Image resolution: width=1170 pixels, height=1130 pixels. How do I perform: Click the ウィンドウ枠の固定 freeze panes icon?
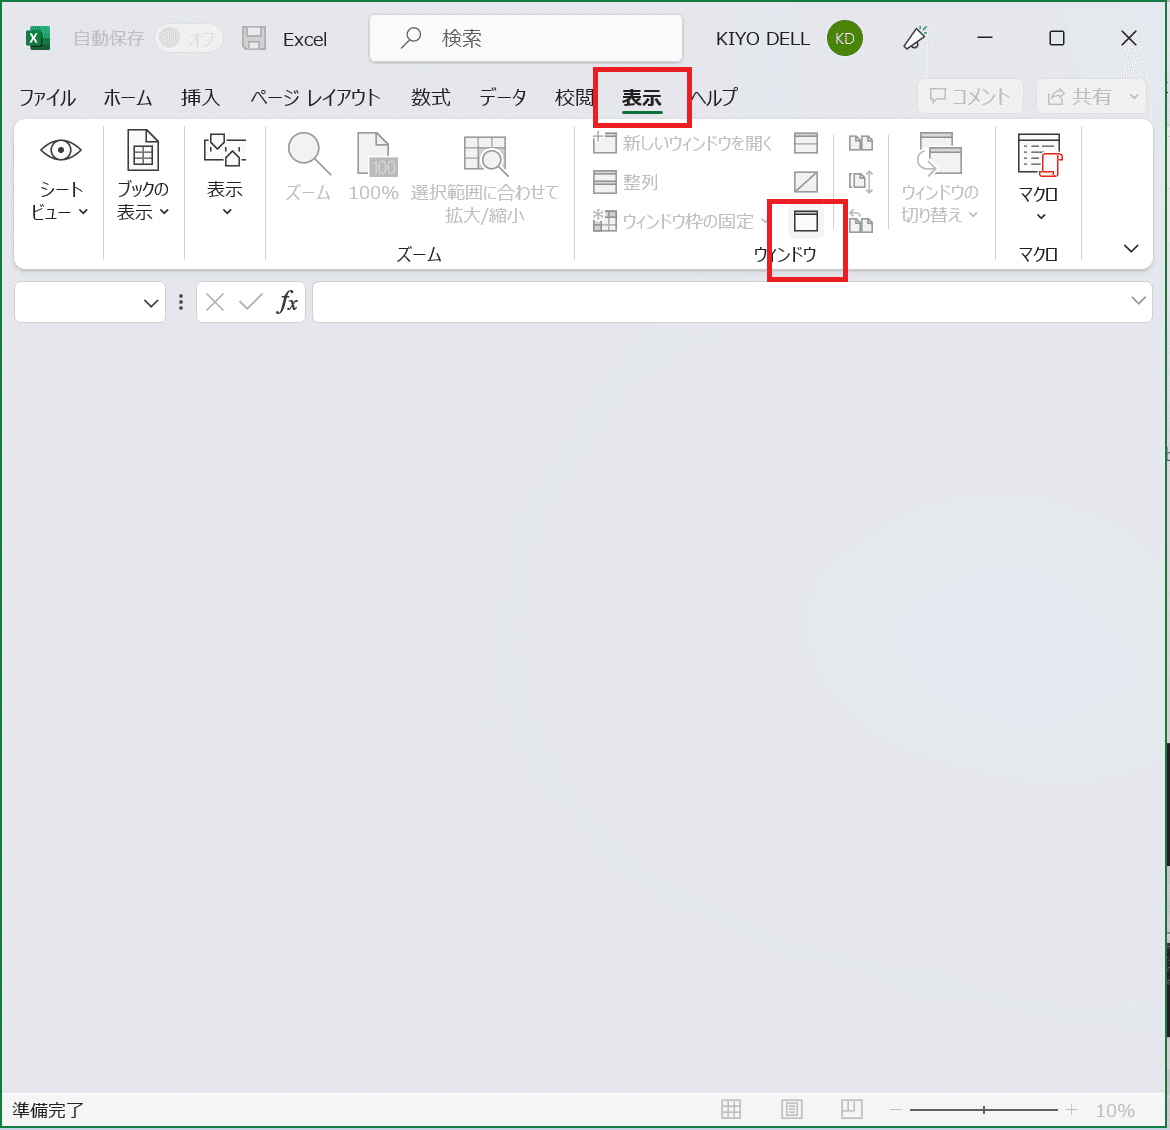tap(605, 220)
